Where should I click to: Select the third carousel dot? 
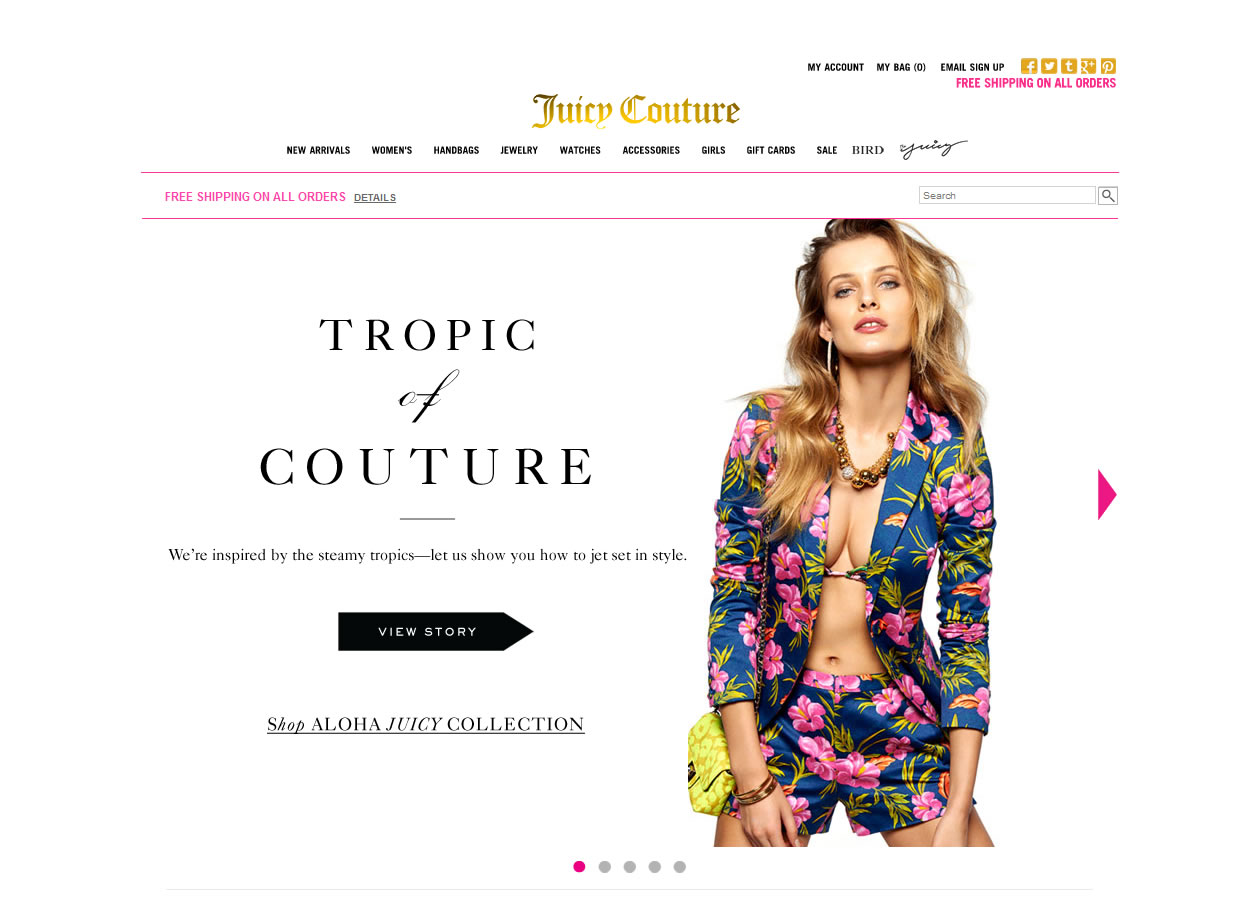coord(629,867)
